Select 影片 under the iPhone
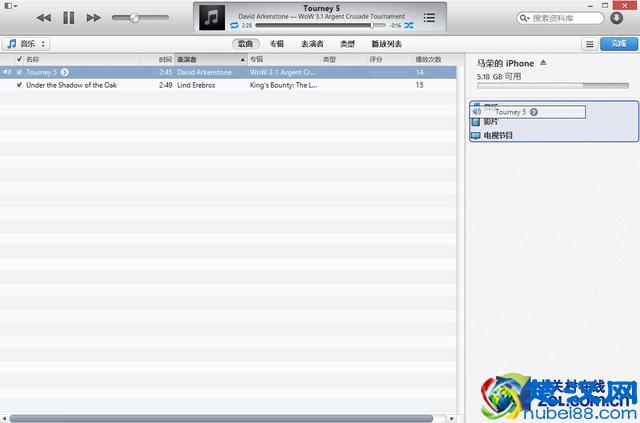Image resolution: width=640 pixels, height=423 pixels. click(490, 122)
